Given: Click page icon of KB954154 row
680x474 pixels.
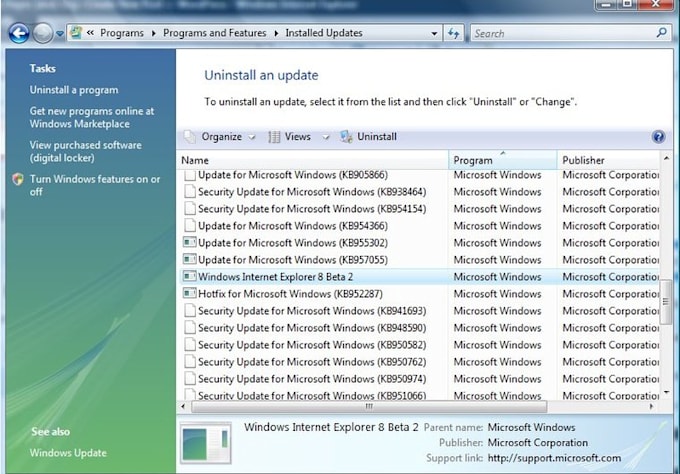Looking at the screenshot, I should [190, 208].
